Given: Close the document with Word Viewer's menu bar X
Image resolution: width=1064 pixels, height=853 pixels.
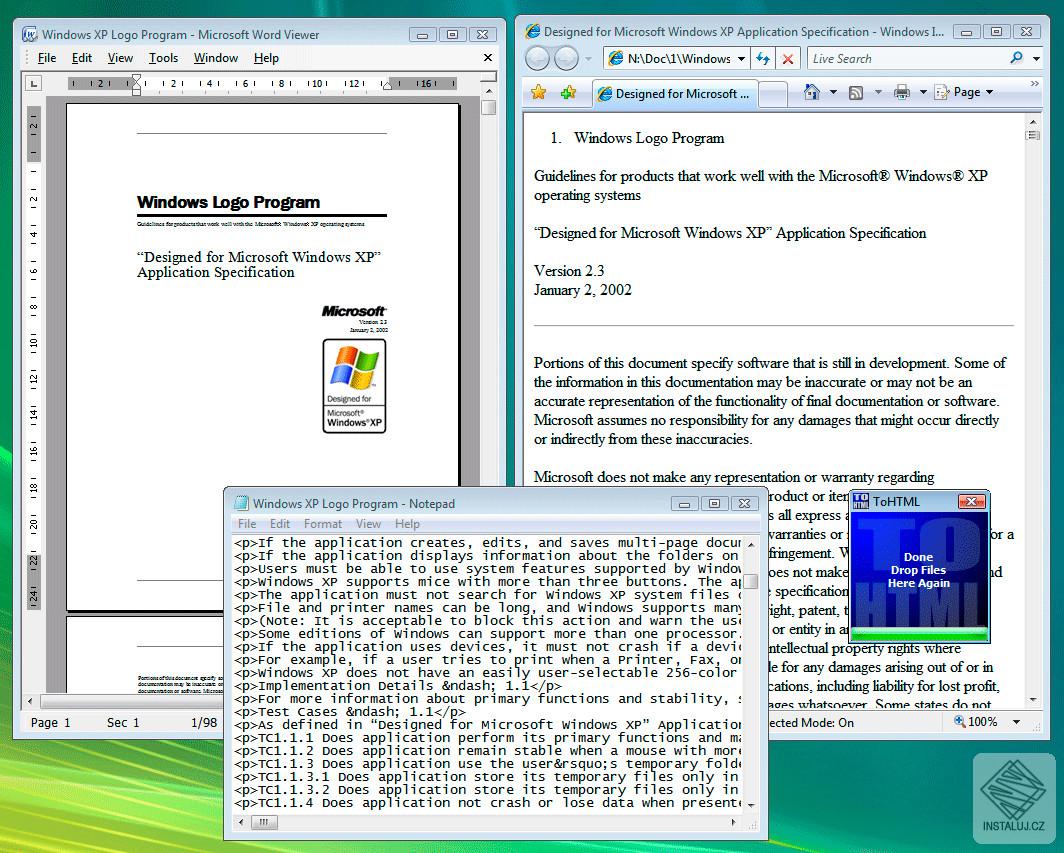Looking at the screenshot, I should click(x=487, y=58).
